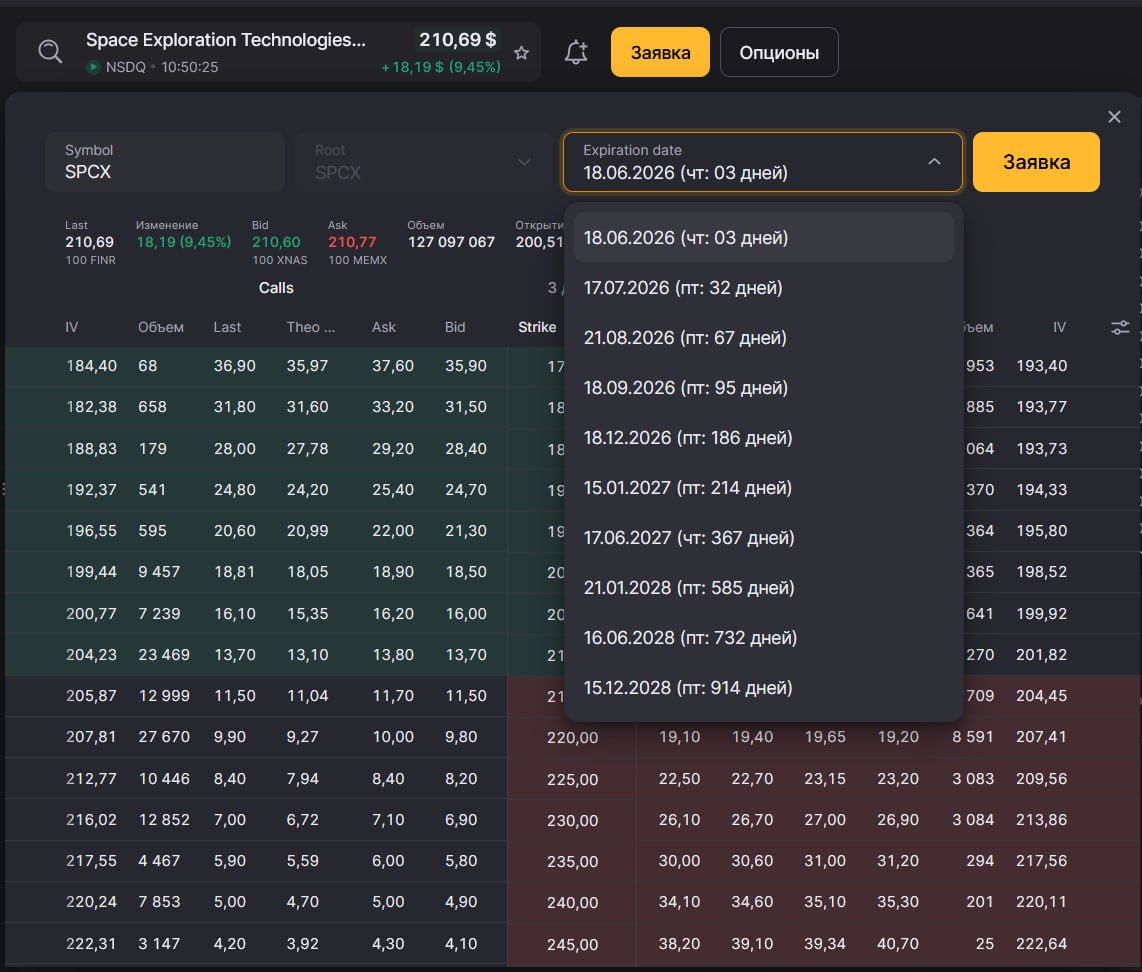Screen dimensions: 1142x972
Task: Select expiration 17.07.2026 (пт: 32 дней)
Action: coord(763,288)
